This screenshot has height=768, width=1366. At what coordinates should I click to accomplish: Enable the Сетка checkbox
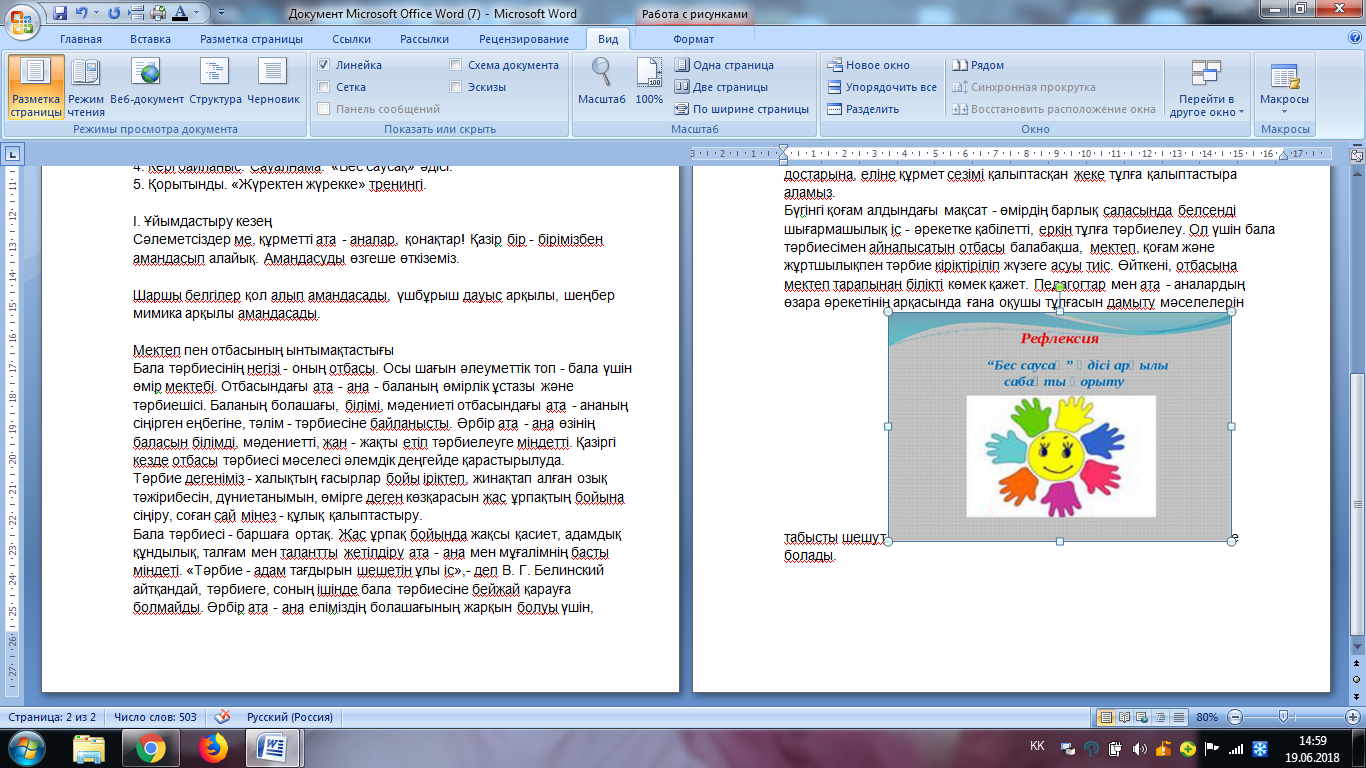(324, 87)
